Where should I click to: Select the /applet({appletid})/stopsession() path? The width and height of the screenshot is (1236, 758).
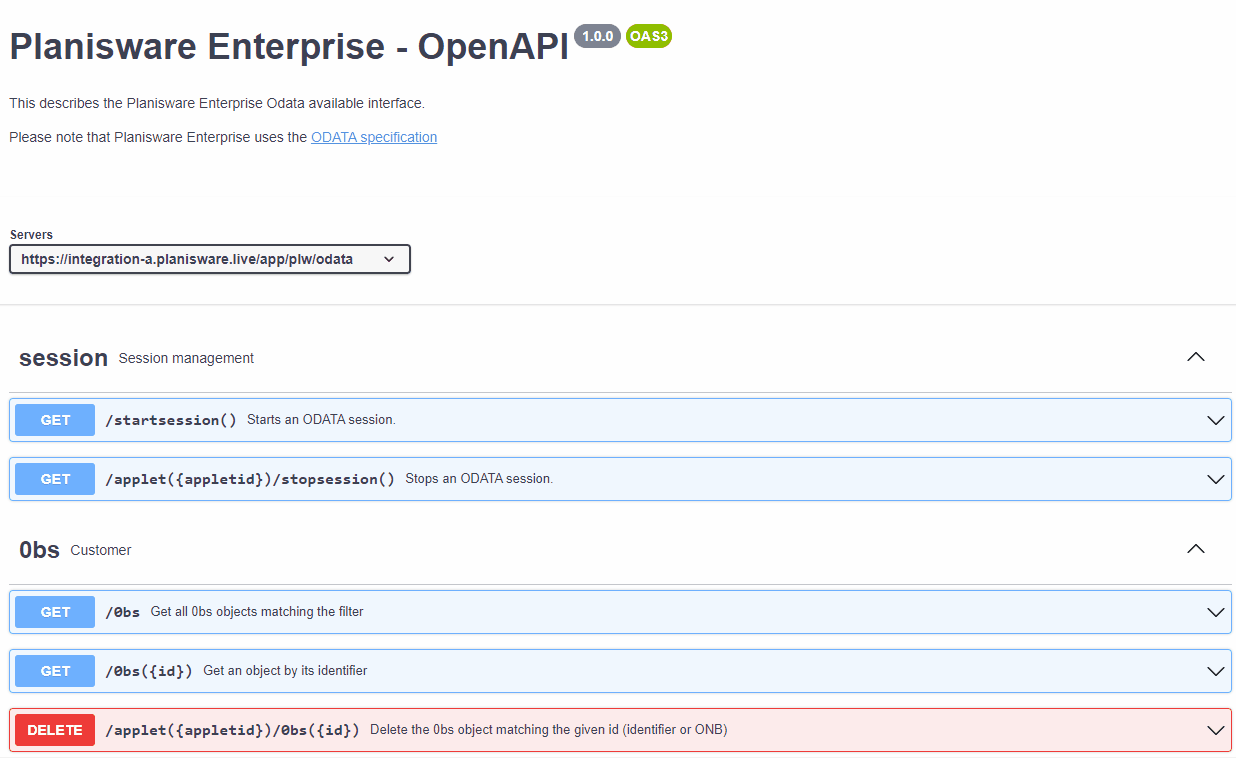[x=250, y=479]
